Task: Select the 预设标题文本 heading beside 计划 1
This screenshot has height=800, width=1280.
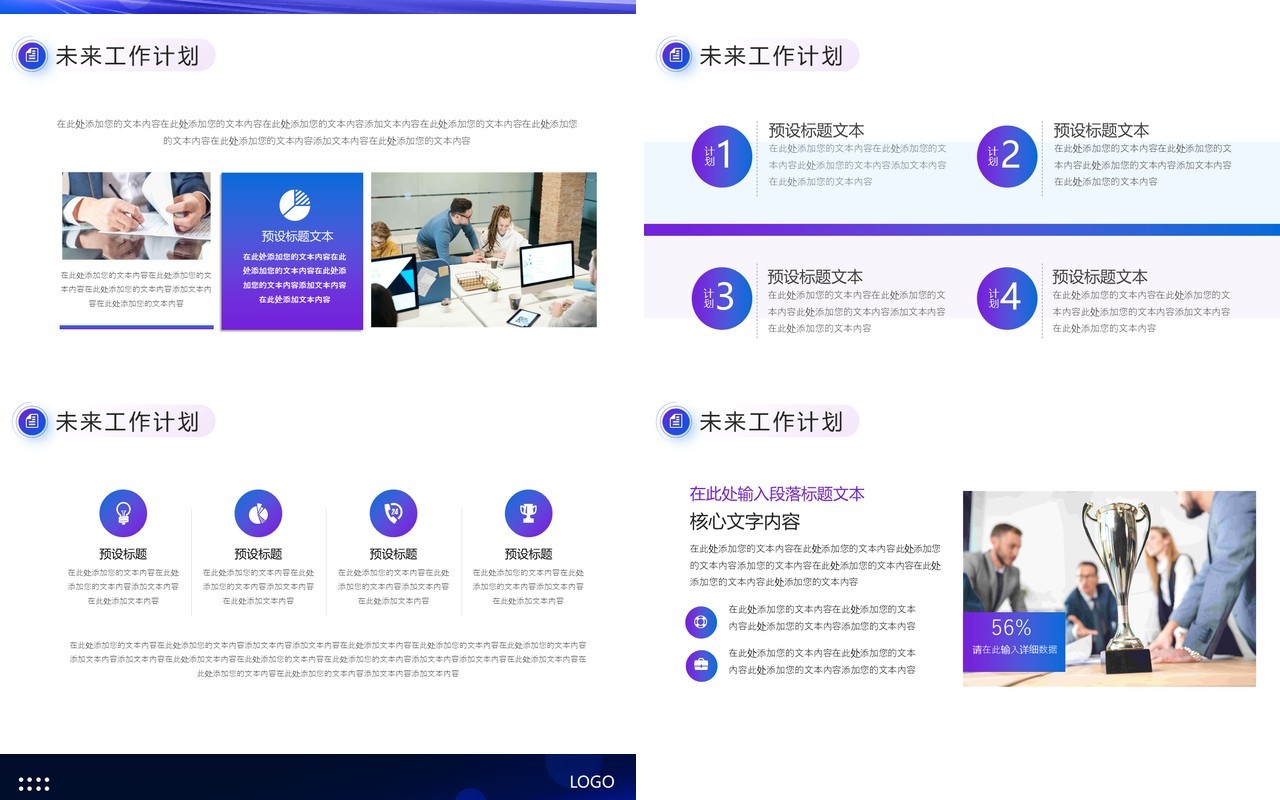Action: pos(816,130)
